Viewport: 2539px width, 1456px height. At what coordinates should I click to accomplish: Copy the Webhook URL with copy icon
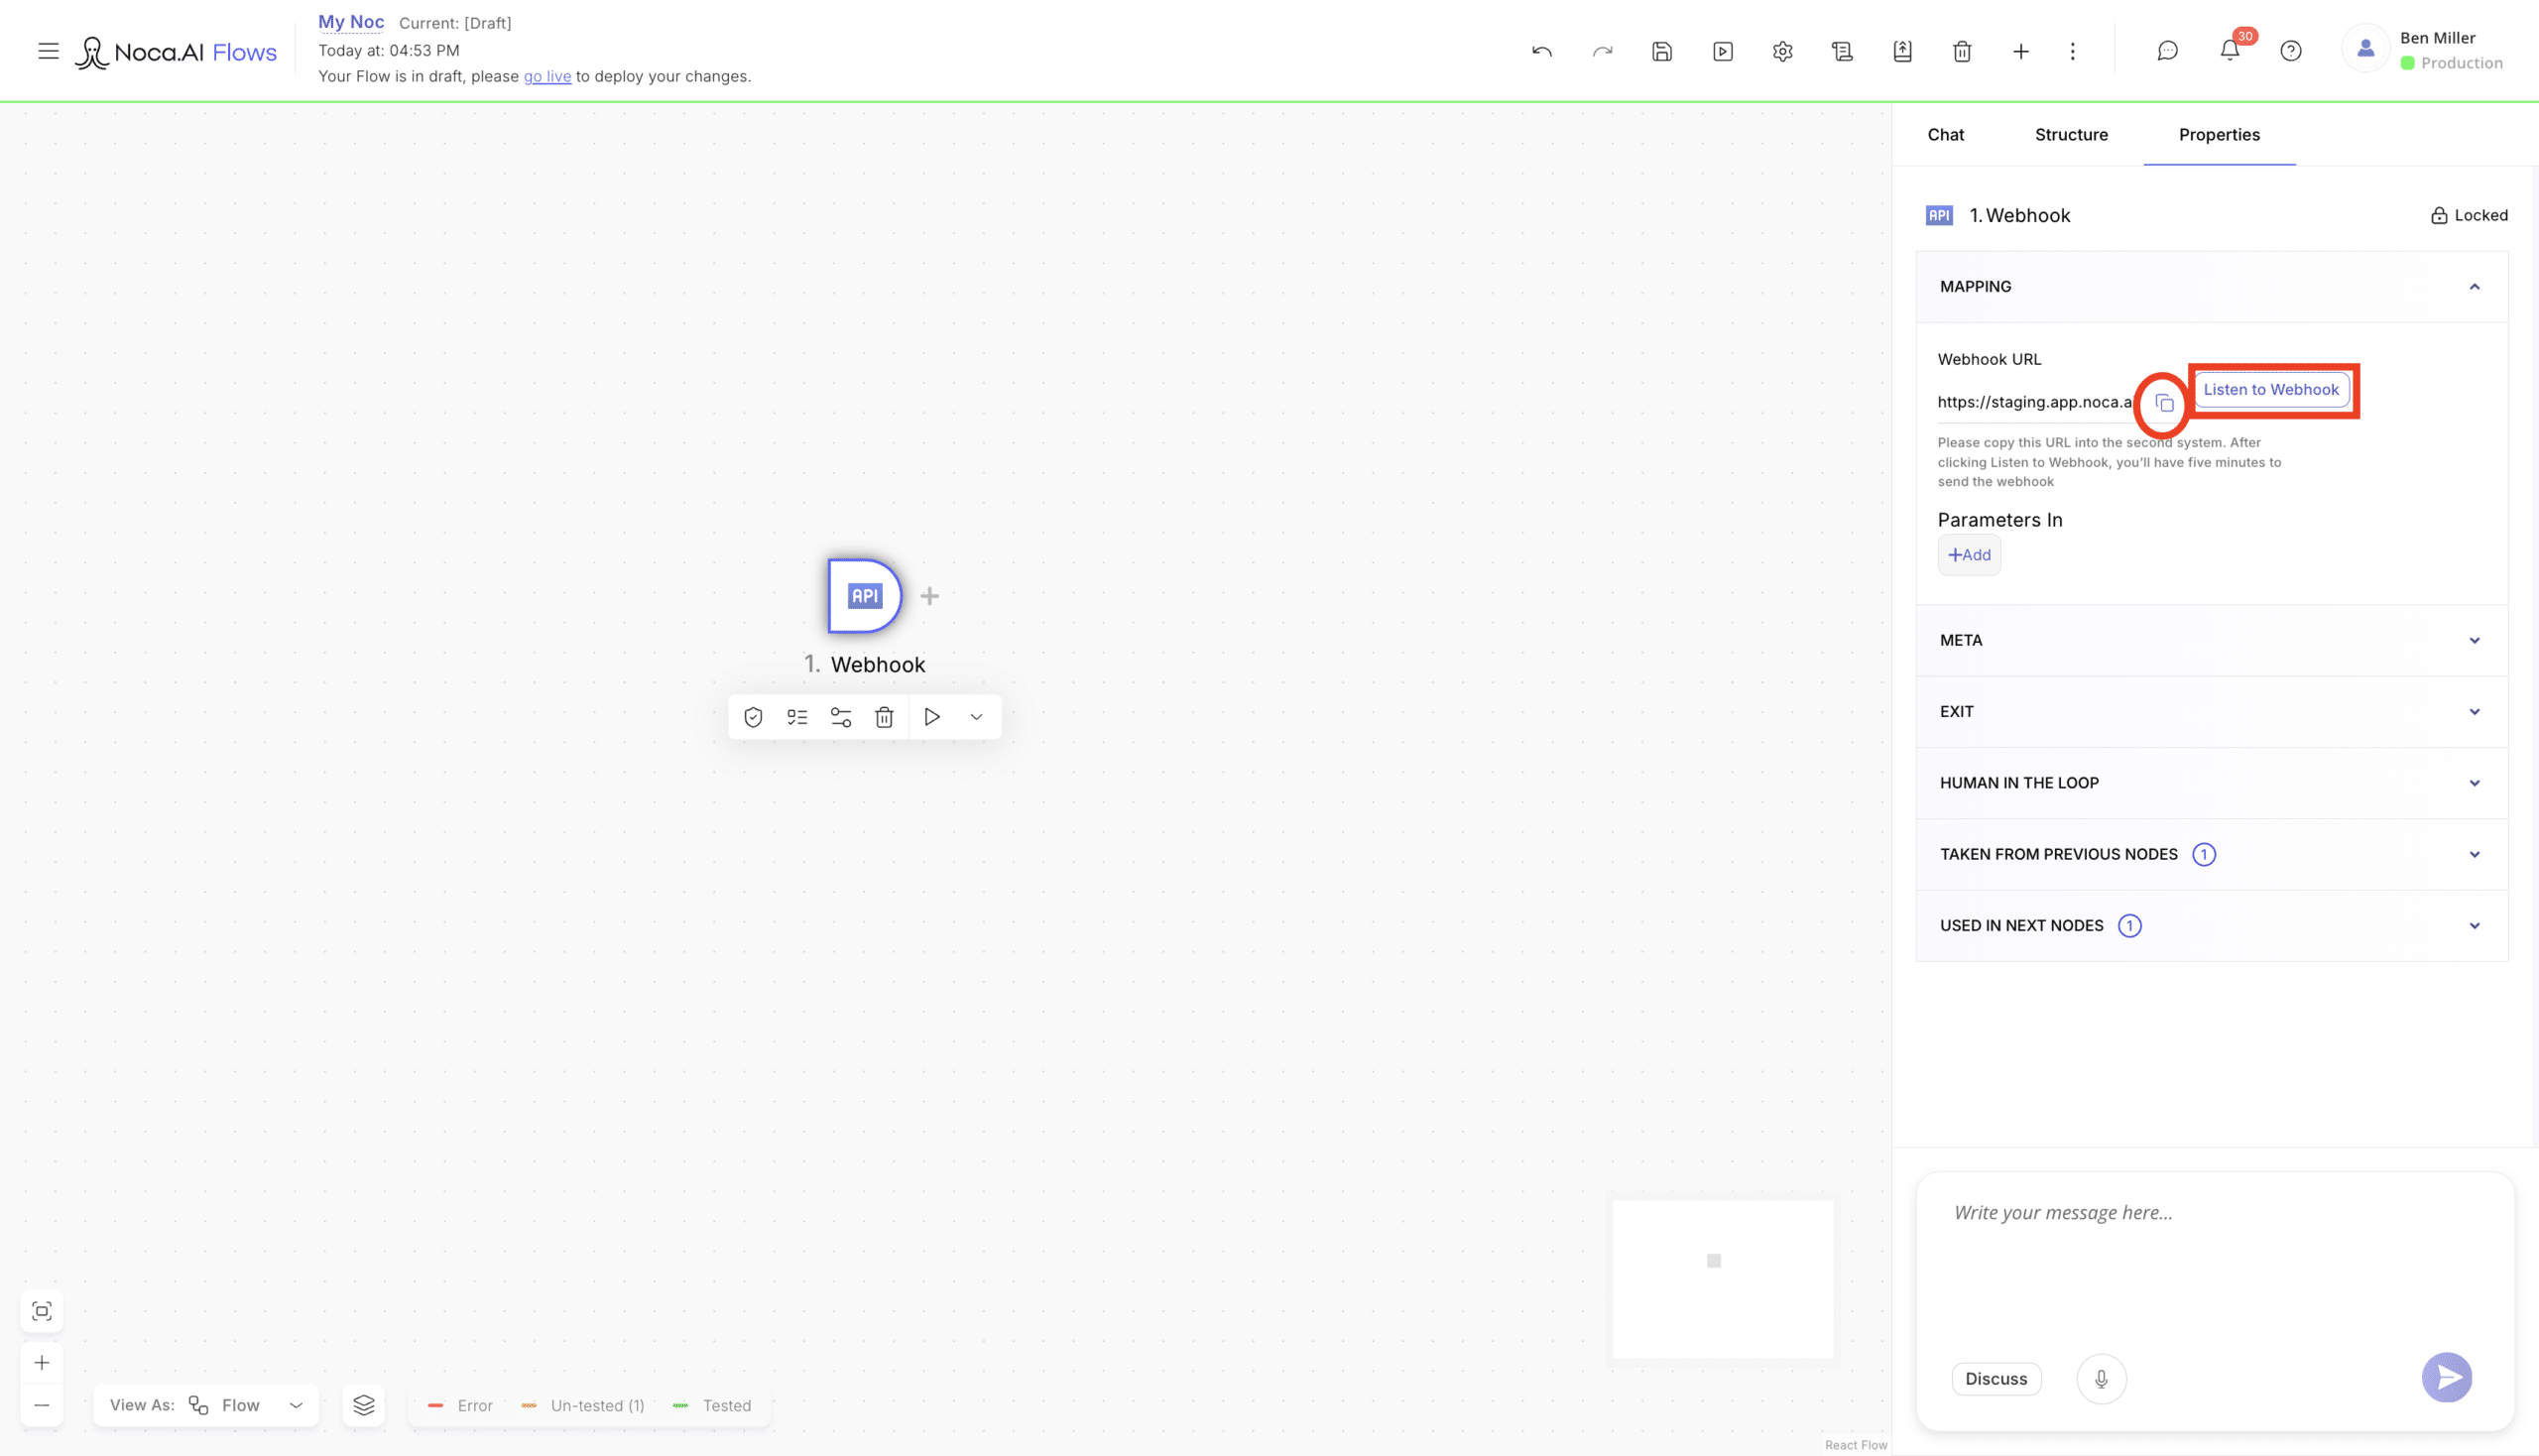tap(2164, 403)
